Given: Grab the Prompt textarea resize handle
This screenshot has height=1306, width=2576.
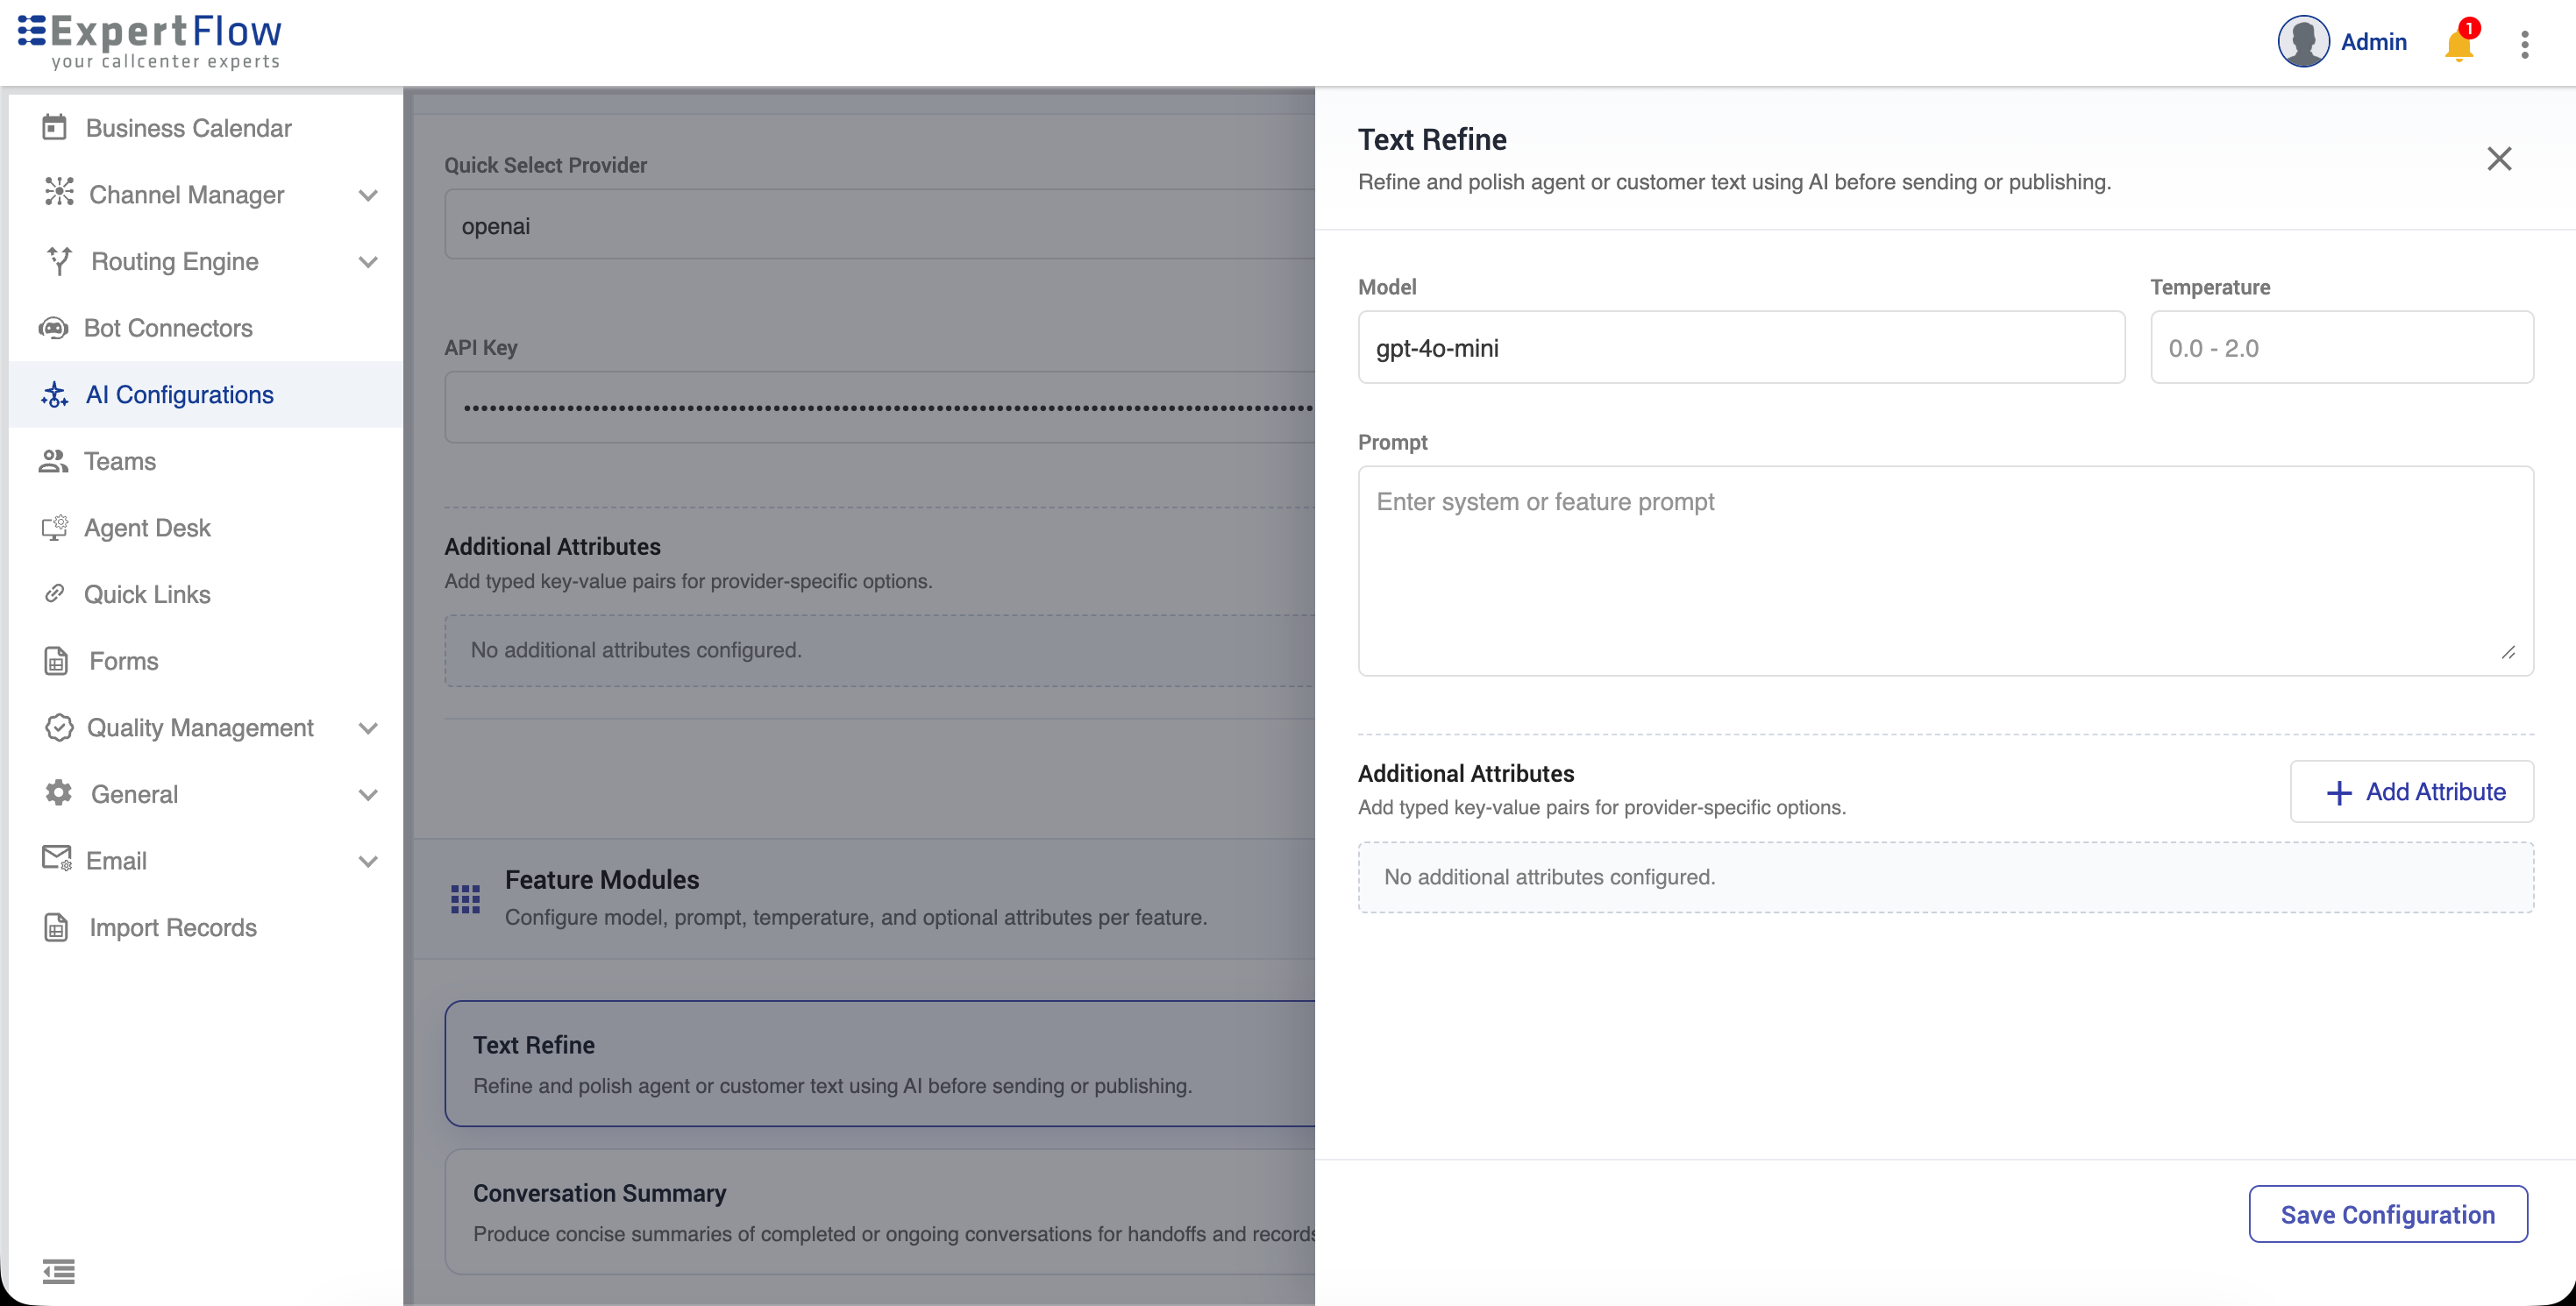Looking at the screenshot, I should point(2509,652).
